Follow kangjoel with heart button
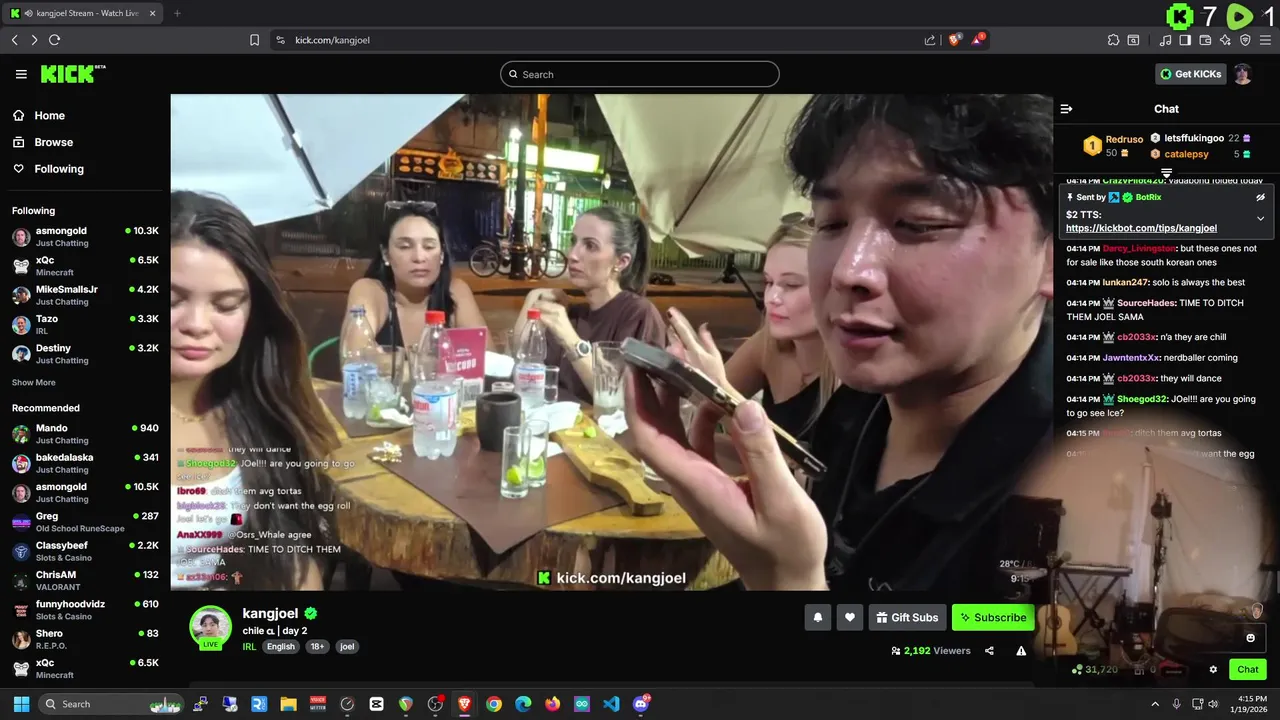 [850, 618]
